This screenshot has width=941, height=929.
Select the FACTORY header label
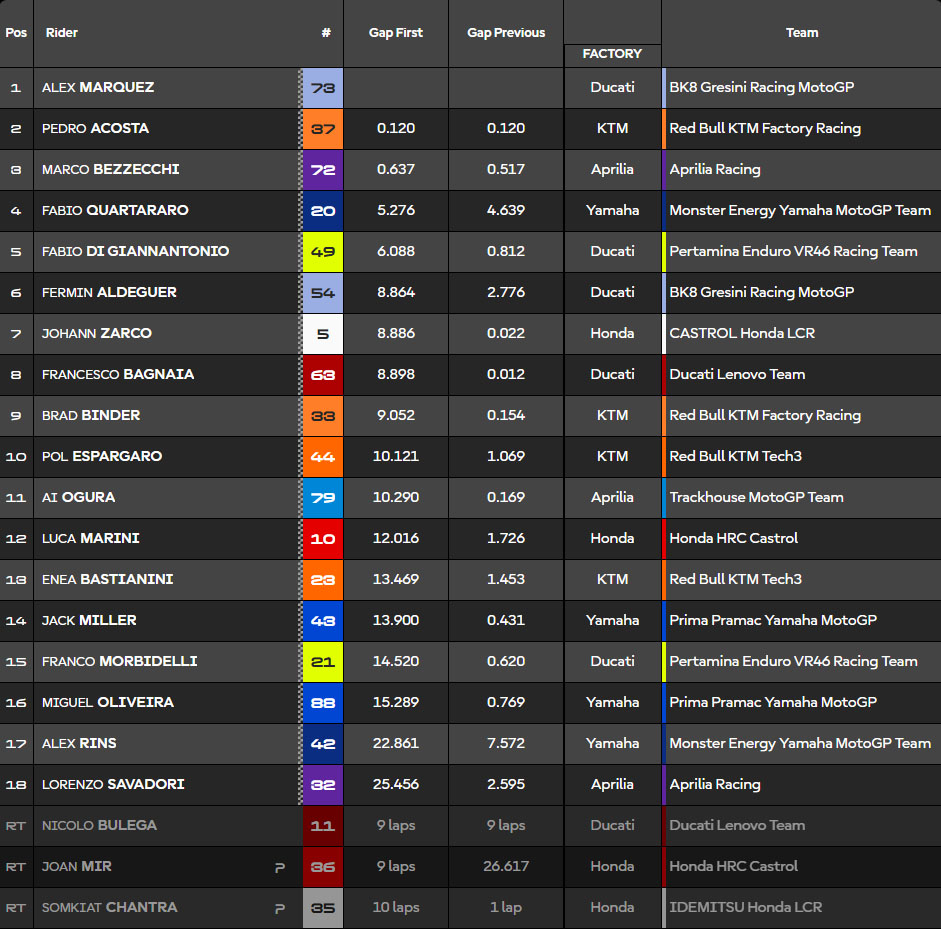(x=612, y=54)
